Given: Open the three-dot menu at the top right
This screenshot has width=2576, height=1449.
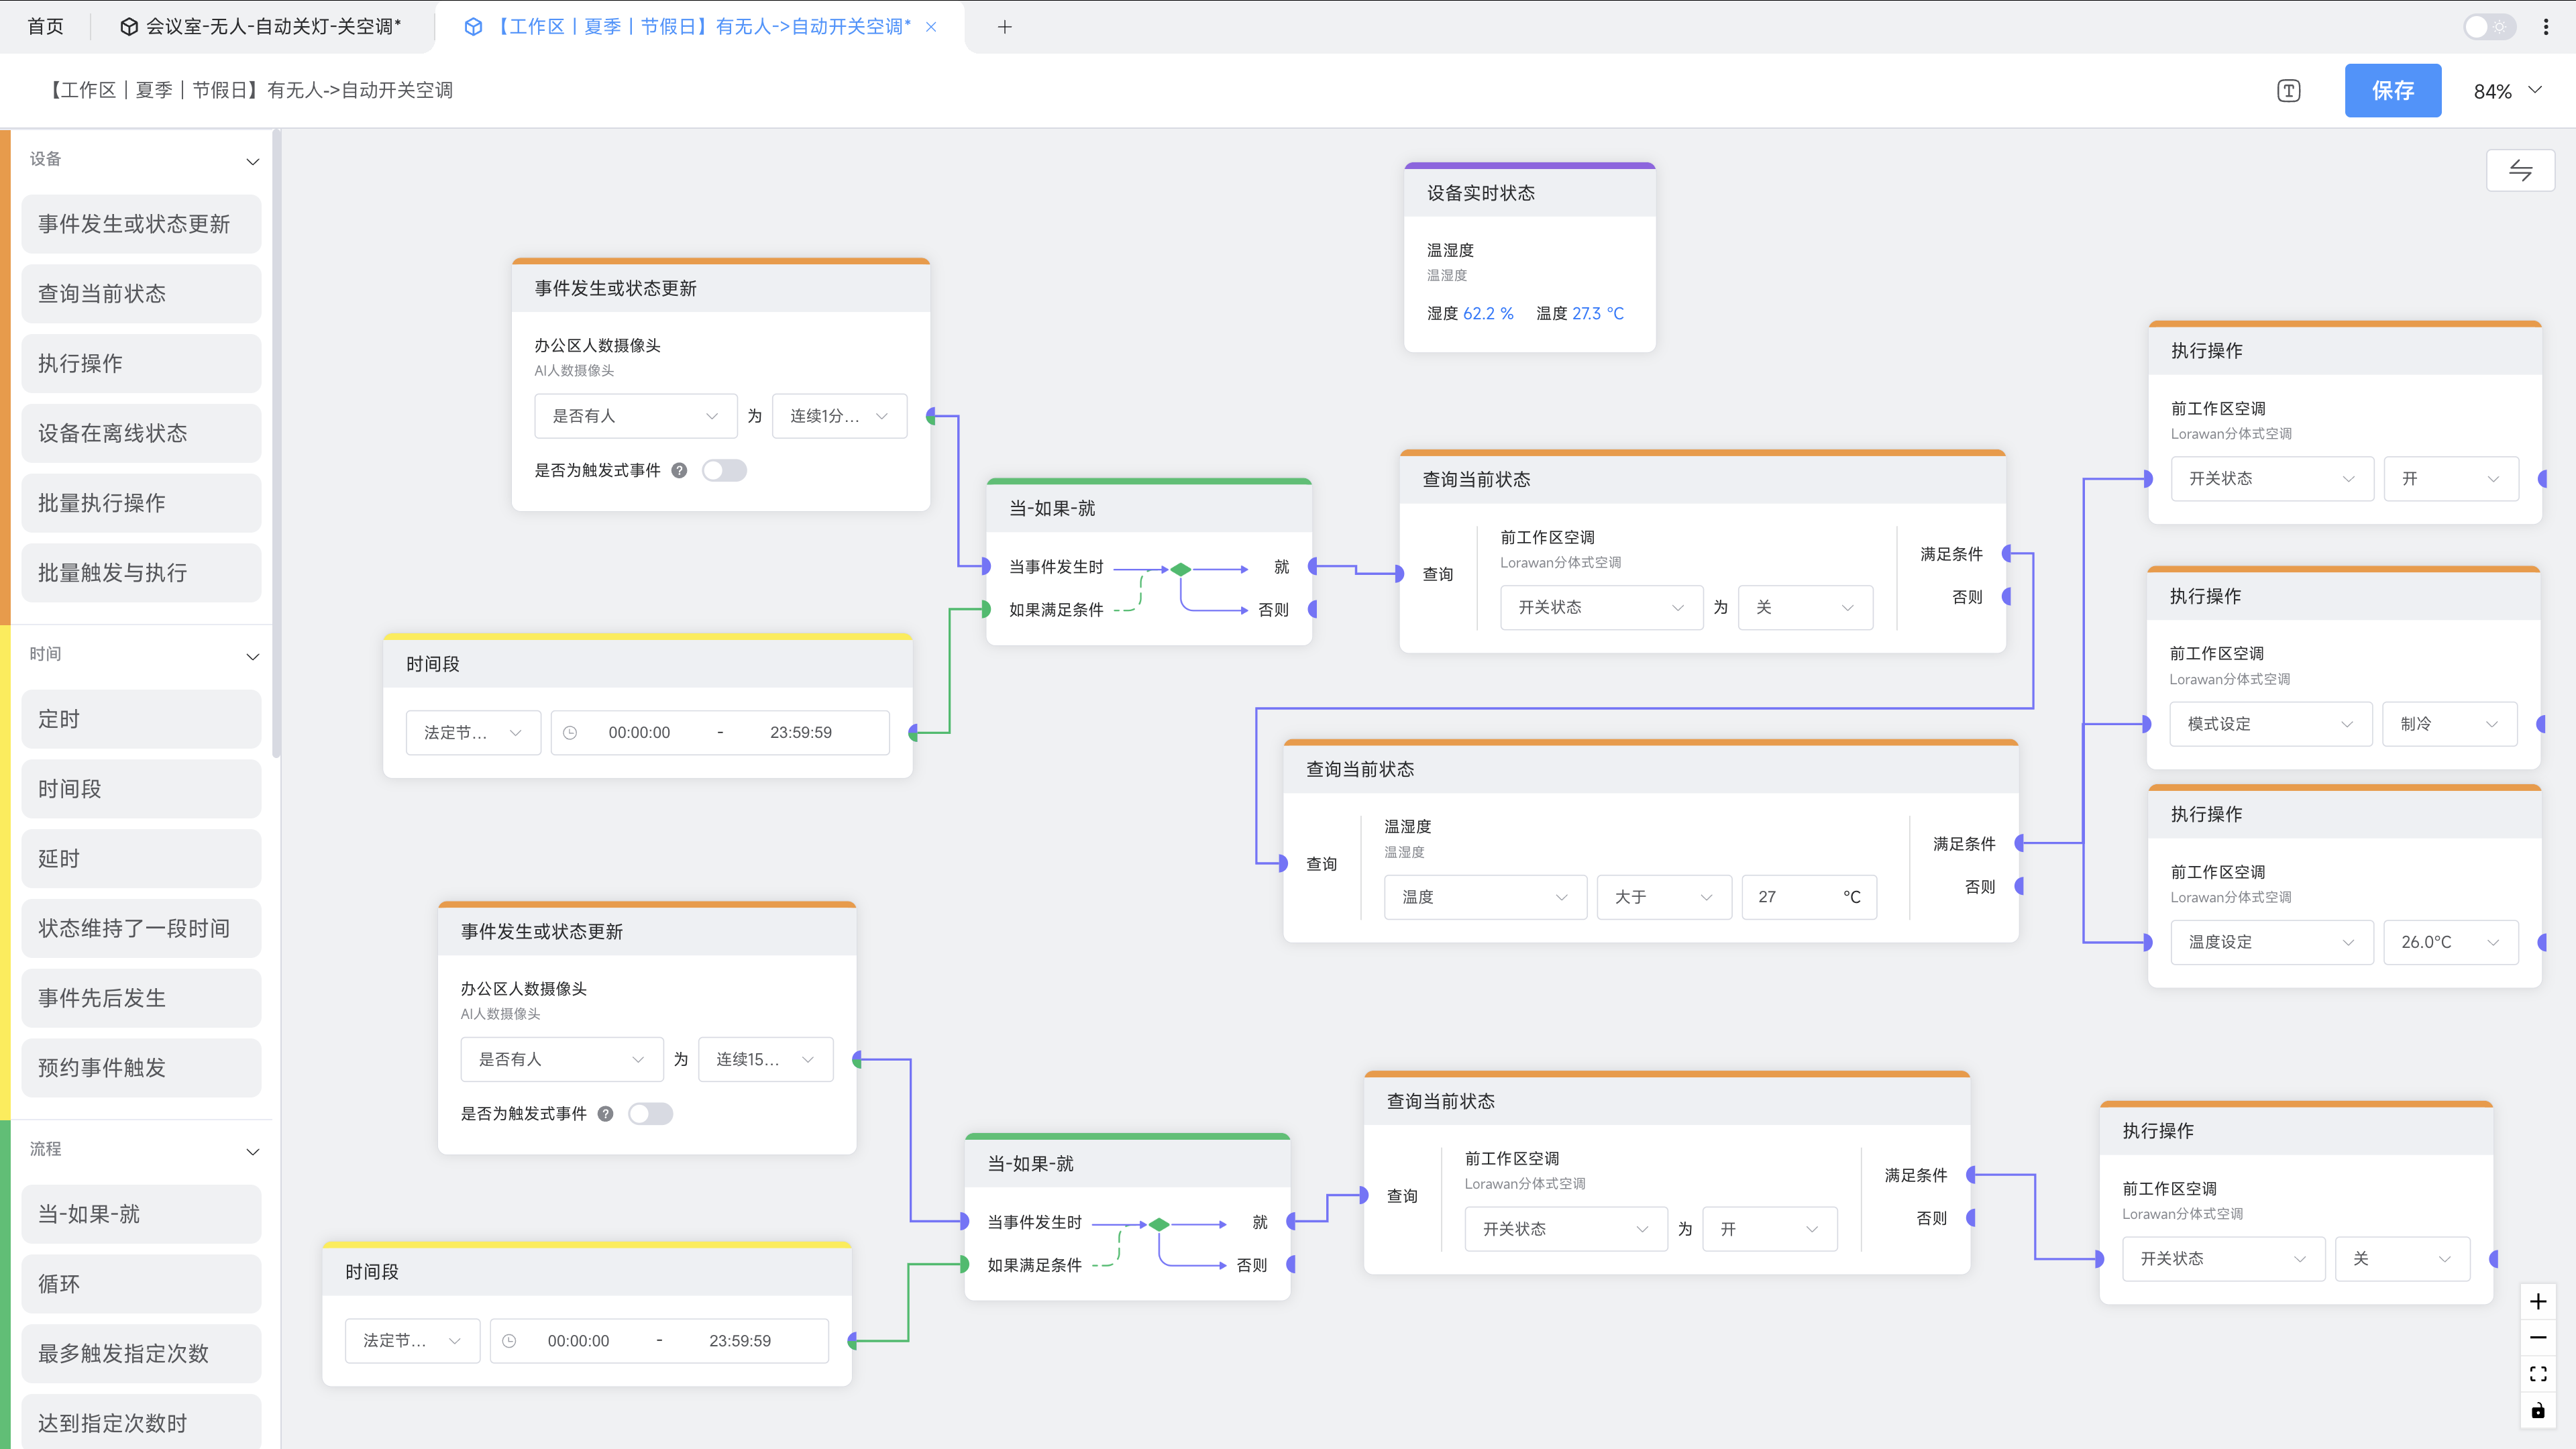Looking at the screenshot, I should point(2546,27).
